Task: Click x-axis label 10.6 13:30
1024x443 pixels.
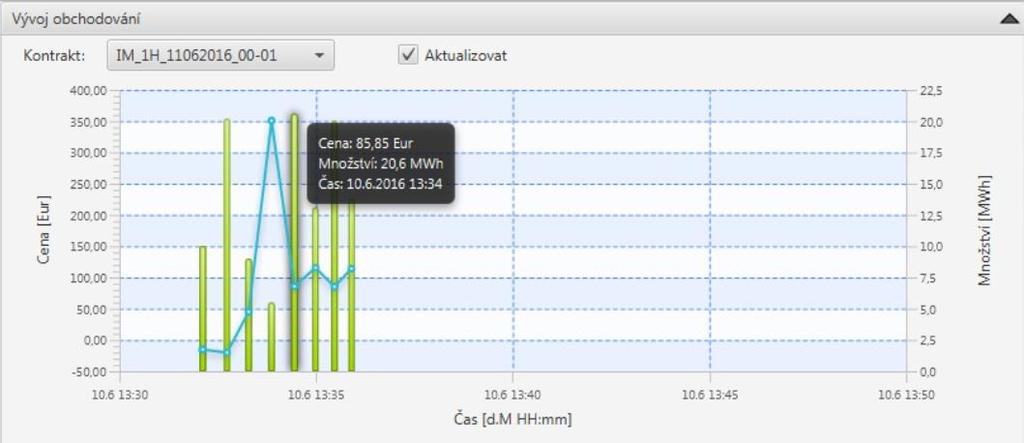Action: coord(120,395)
